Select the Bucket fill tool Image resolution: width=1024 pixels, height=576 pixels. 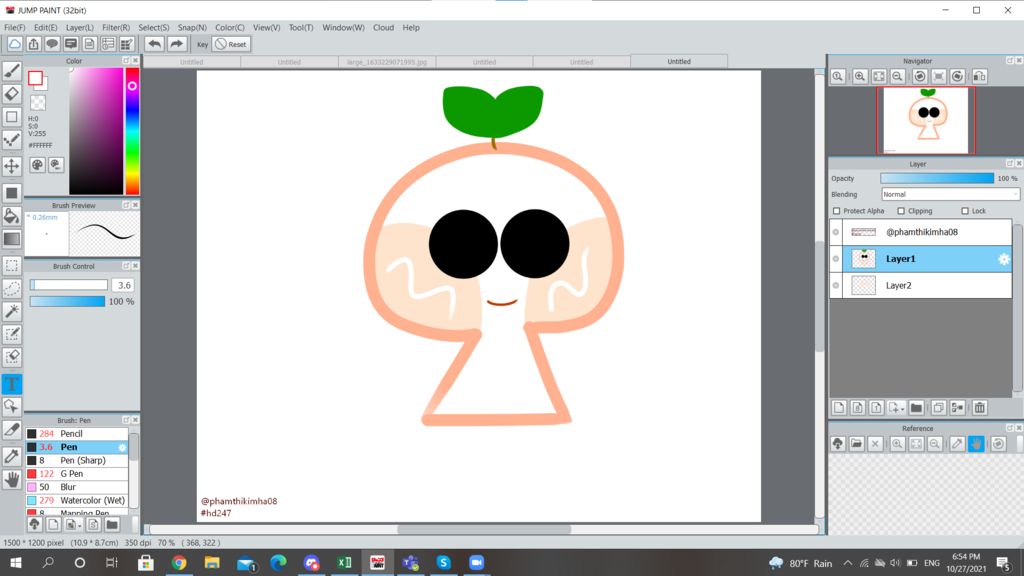[12, 216]
